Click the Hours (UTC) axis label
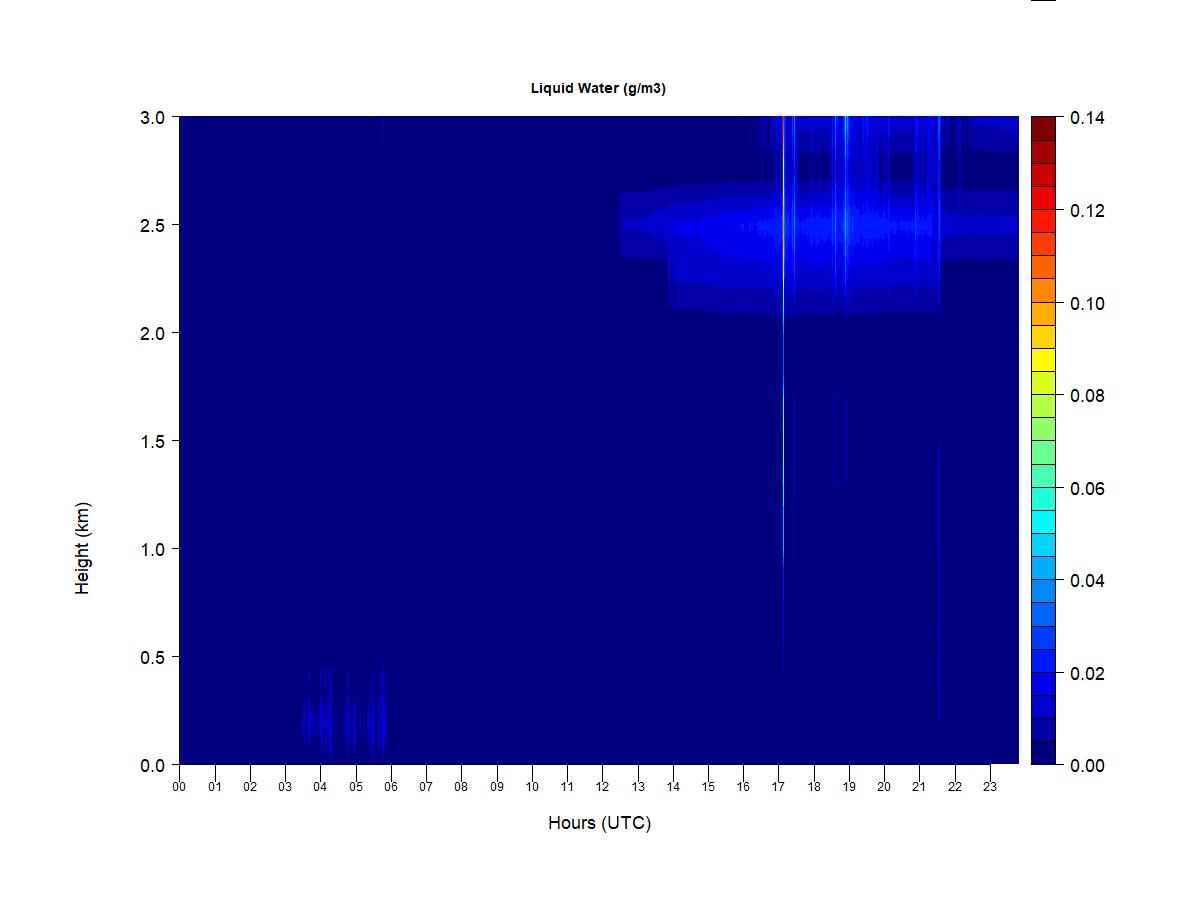1200x900 pixels. [599, 823]
